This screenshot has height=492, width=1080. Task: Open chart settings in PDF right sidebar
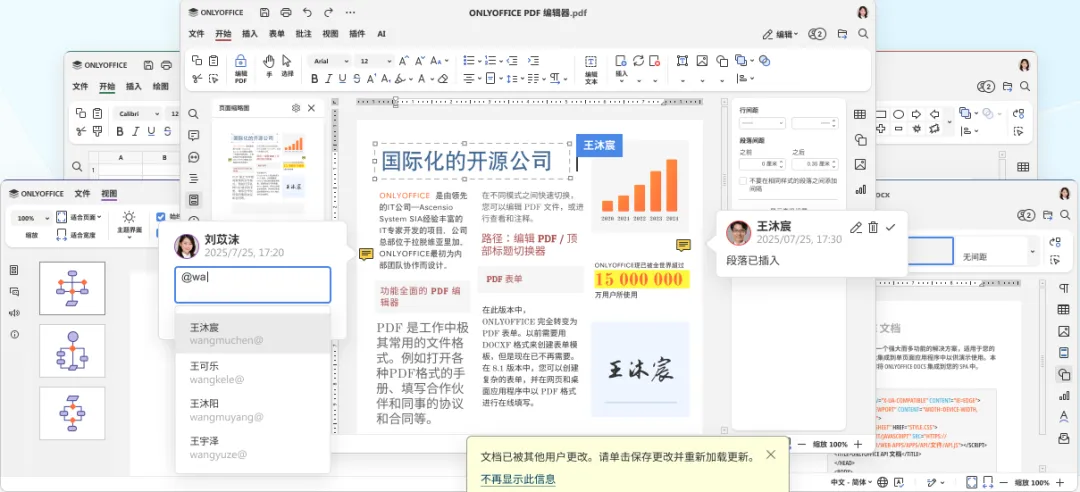pyautogui.click(x=860, y=189)
